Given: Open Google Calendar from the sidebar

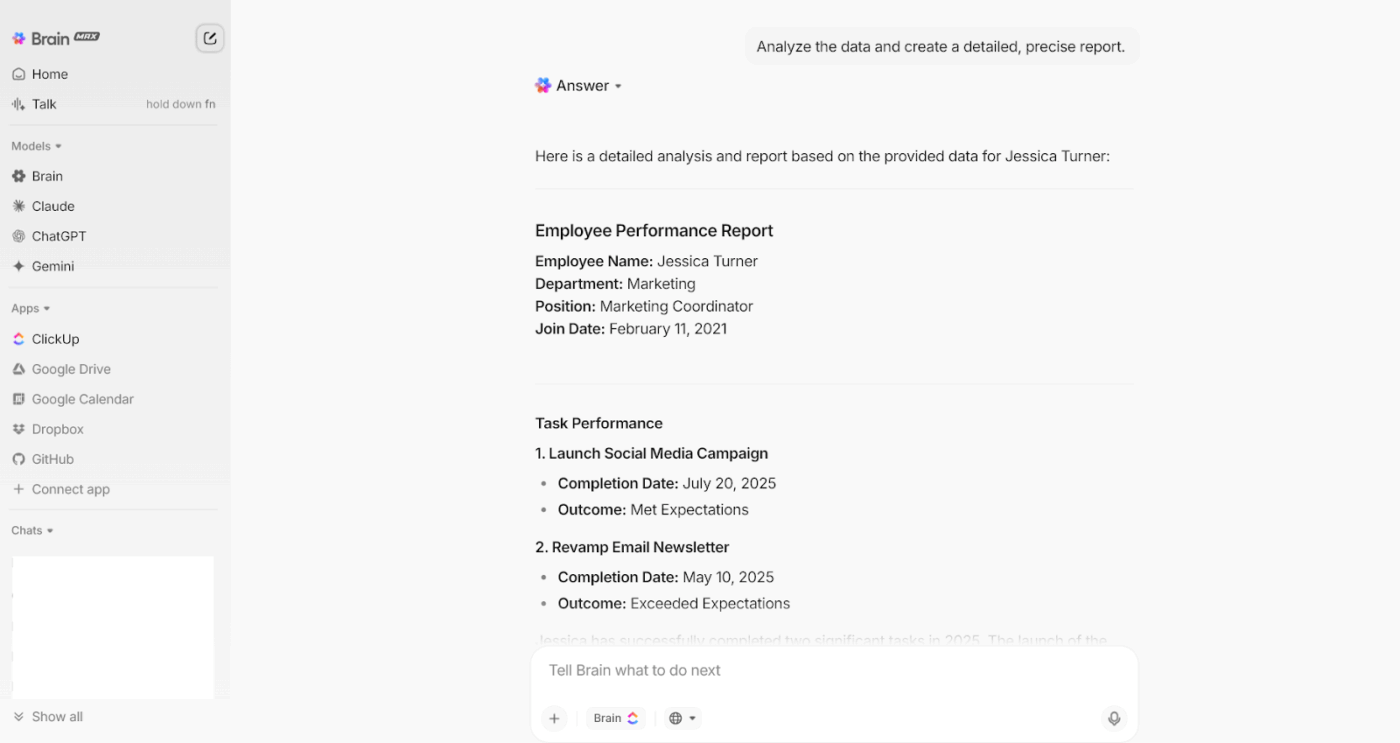Looking at the screenshot, I should [x=83, y=399].
